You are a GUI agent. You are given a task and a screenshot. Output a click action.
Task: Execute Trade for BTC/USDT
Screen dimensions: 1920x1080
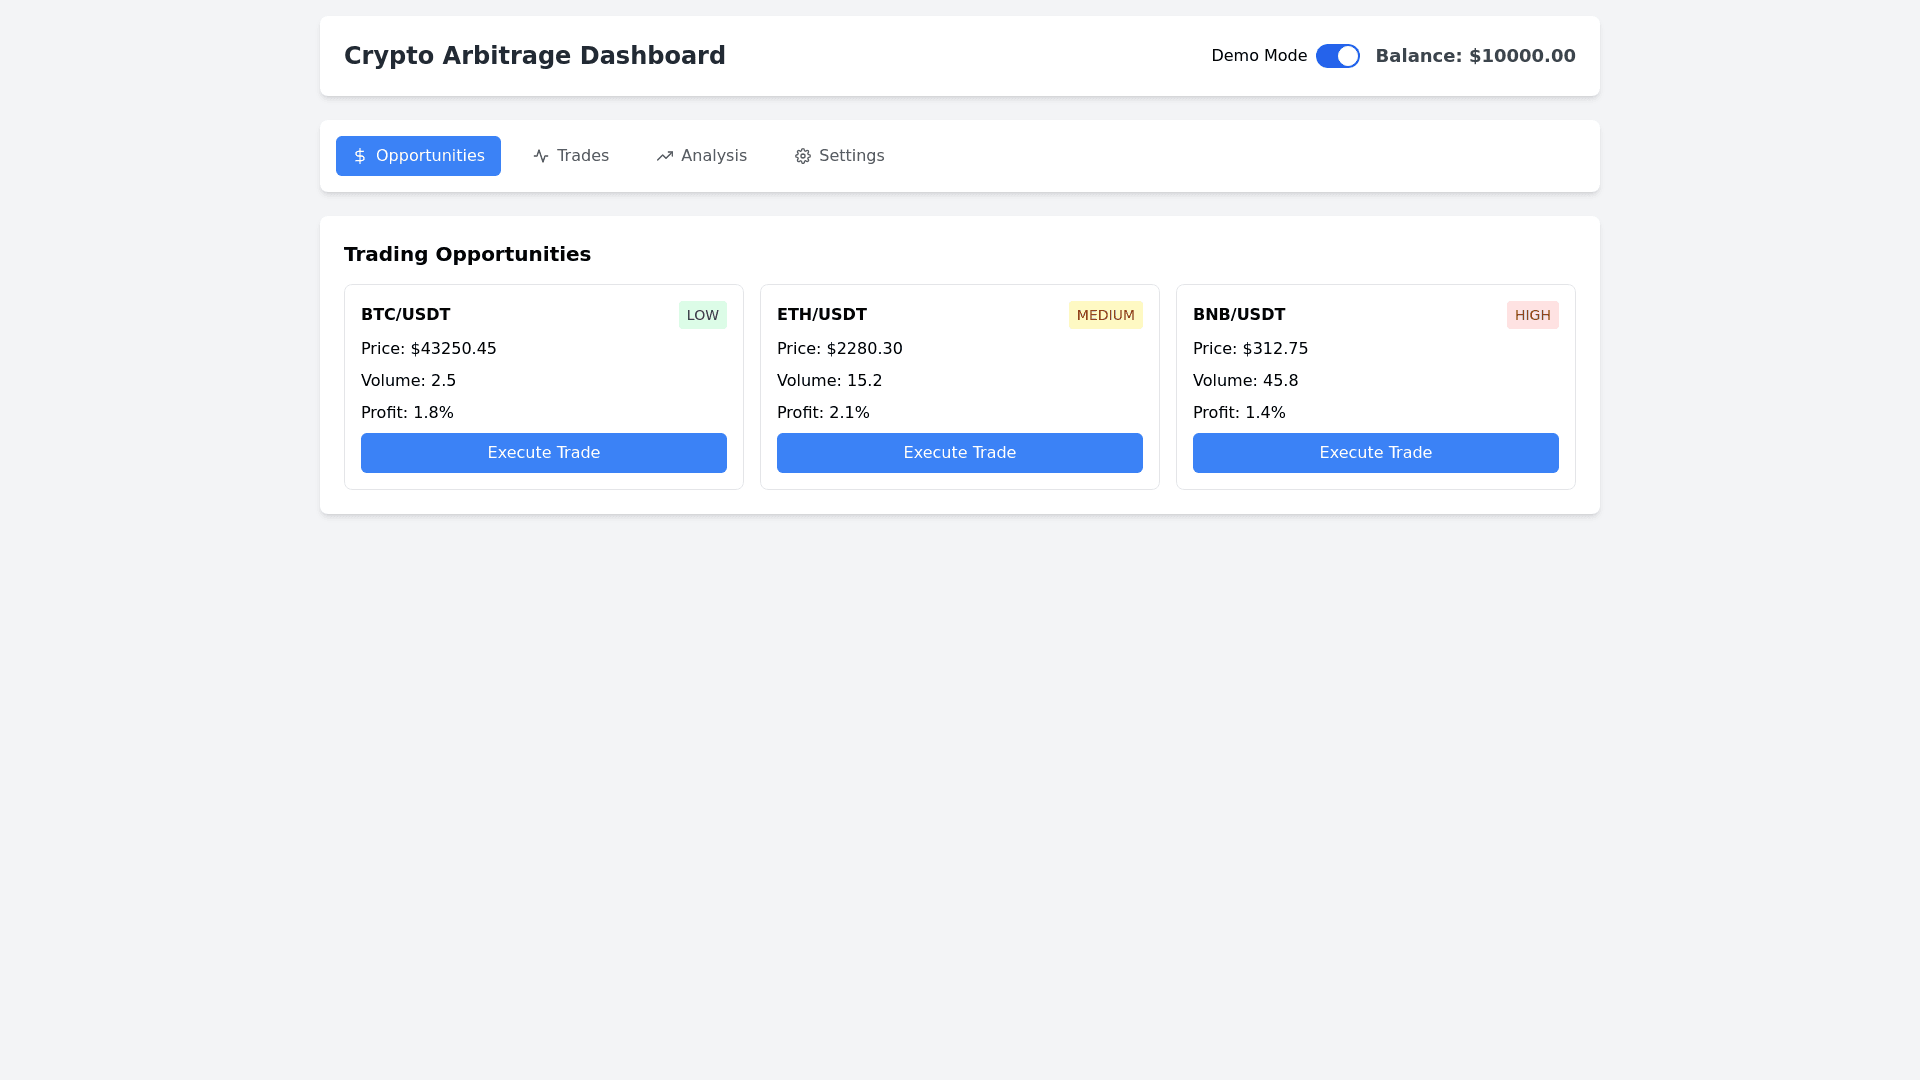coord(544,453)
